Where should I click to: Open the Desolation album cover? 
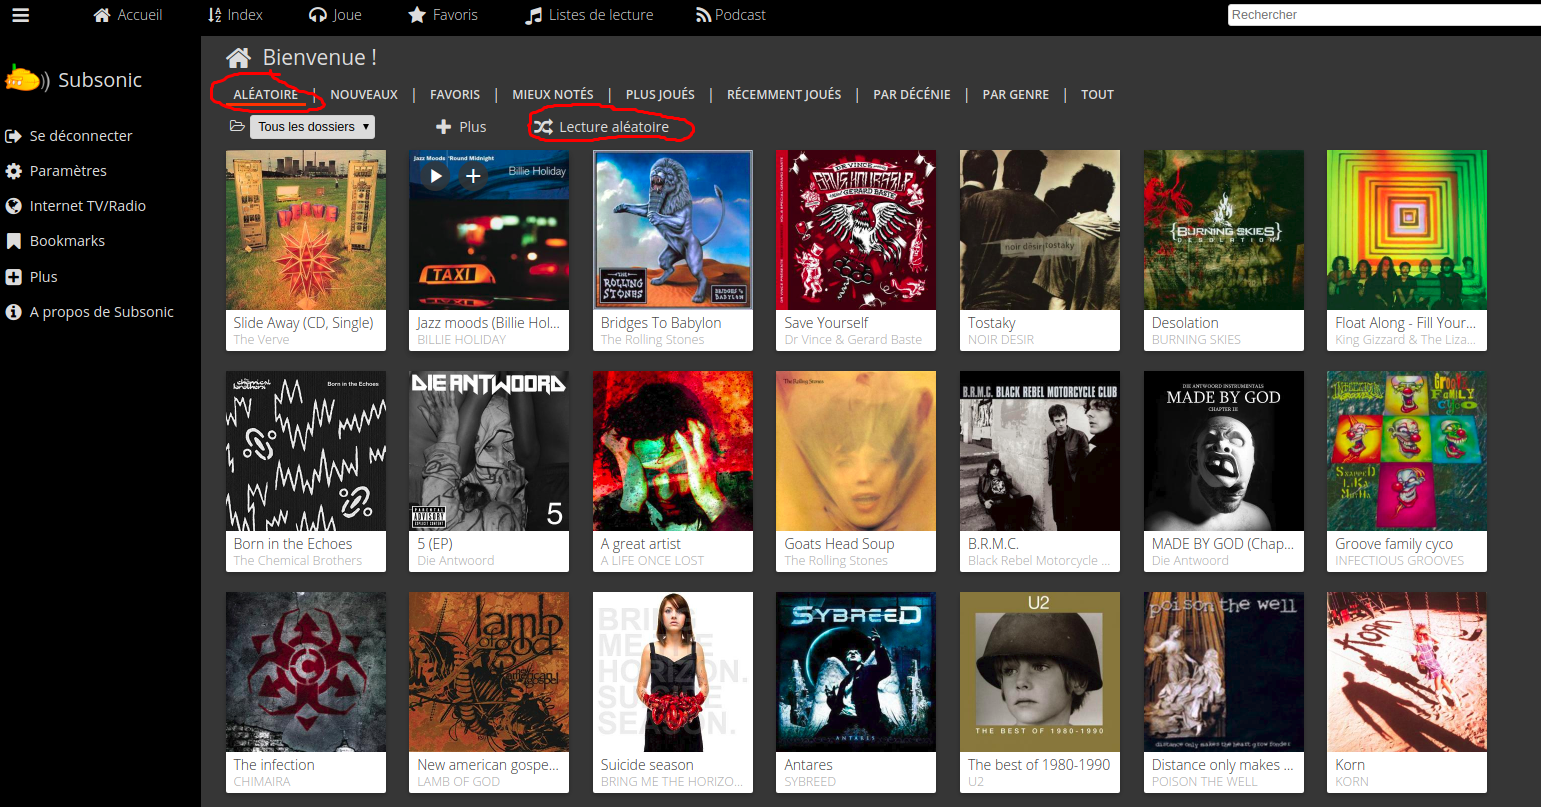1224,230
